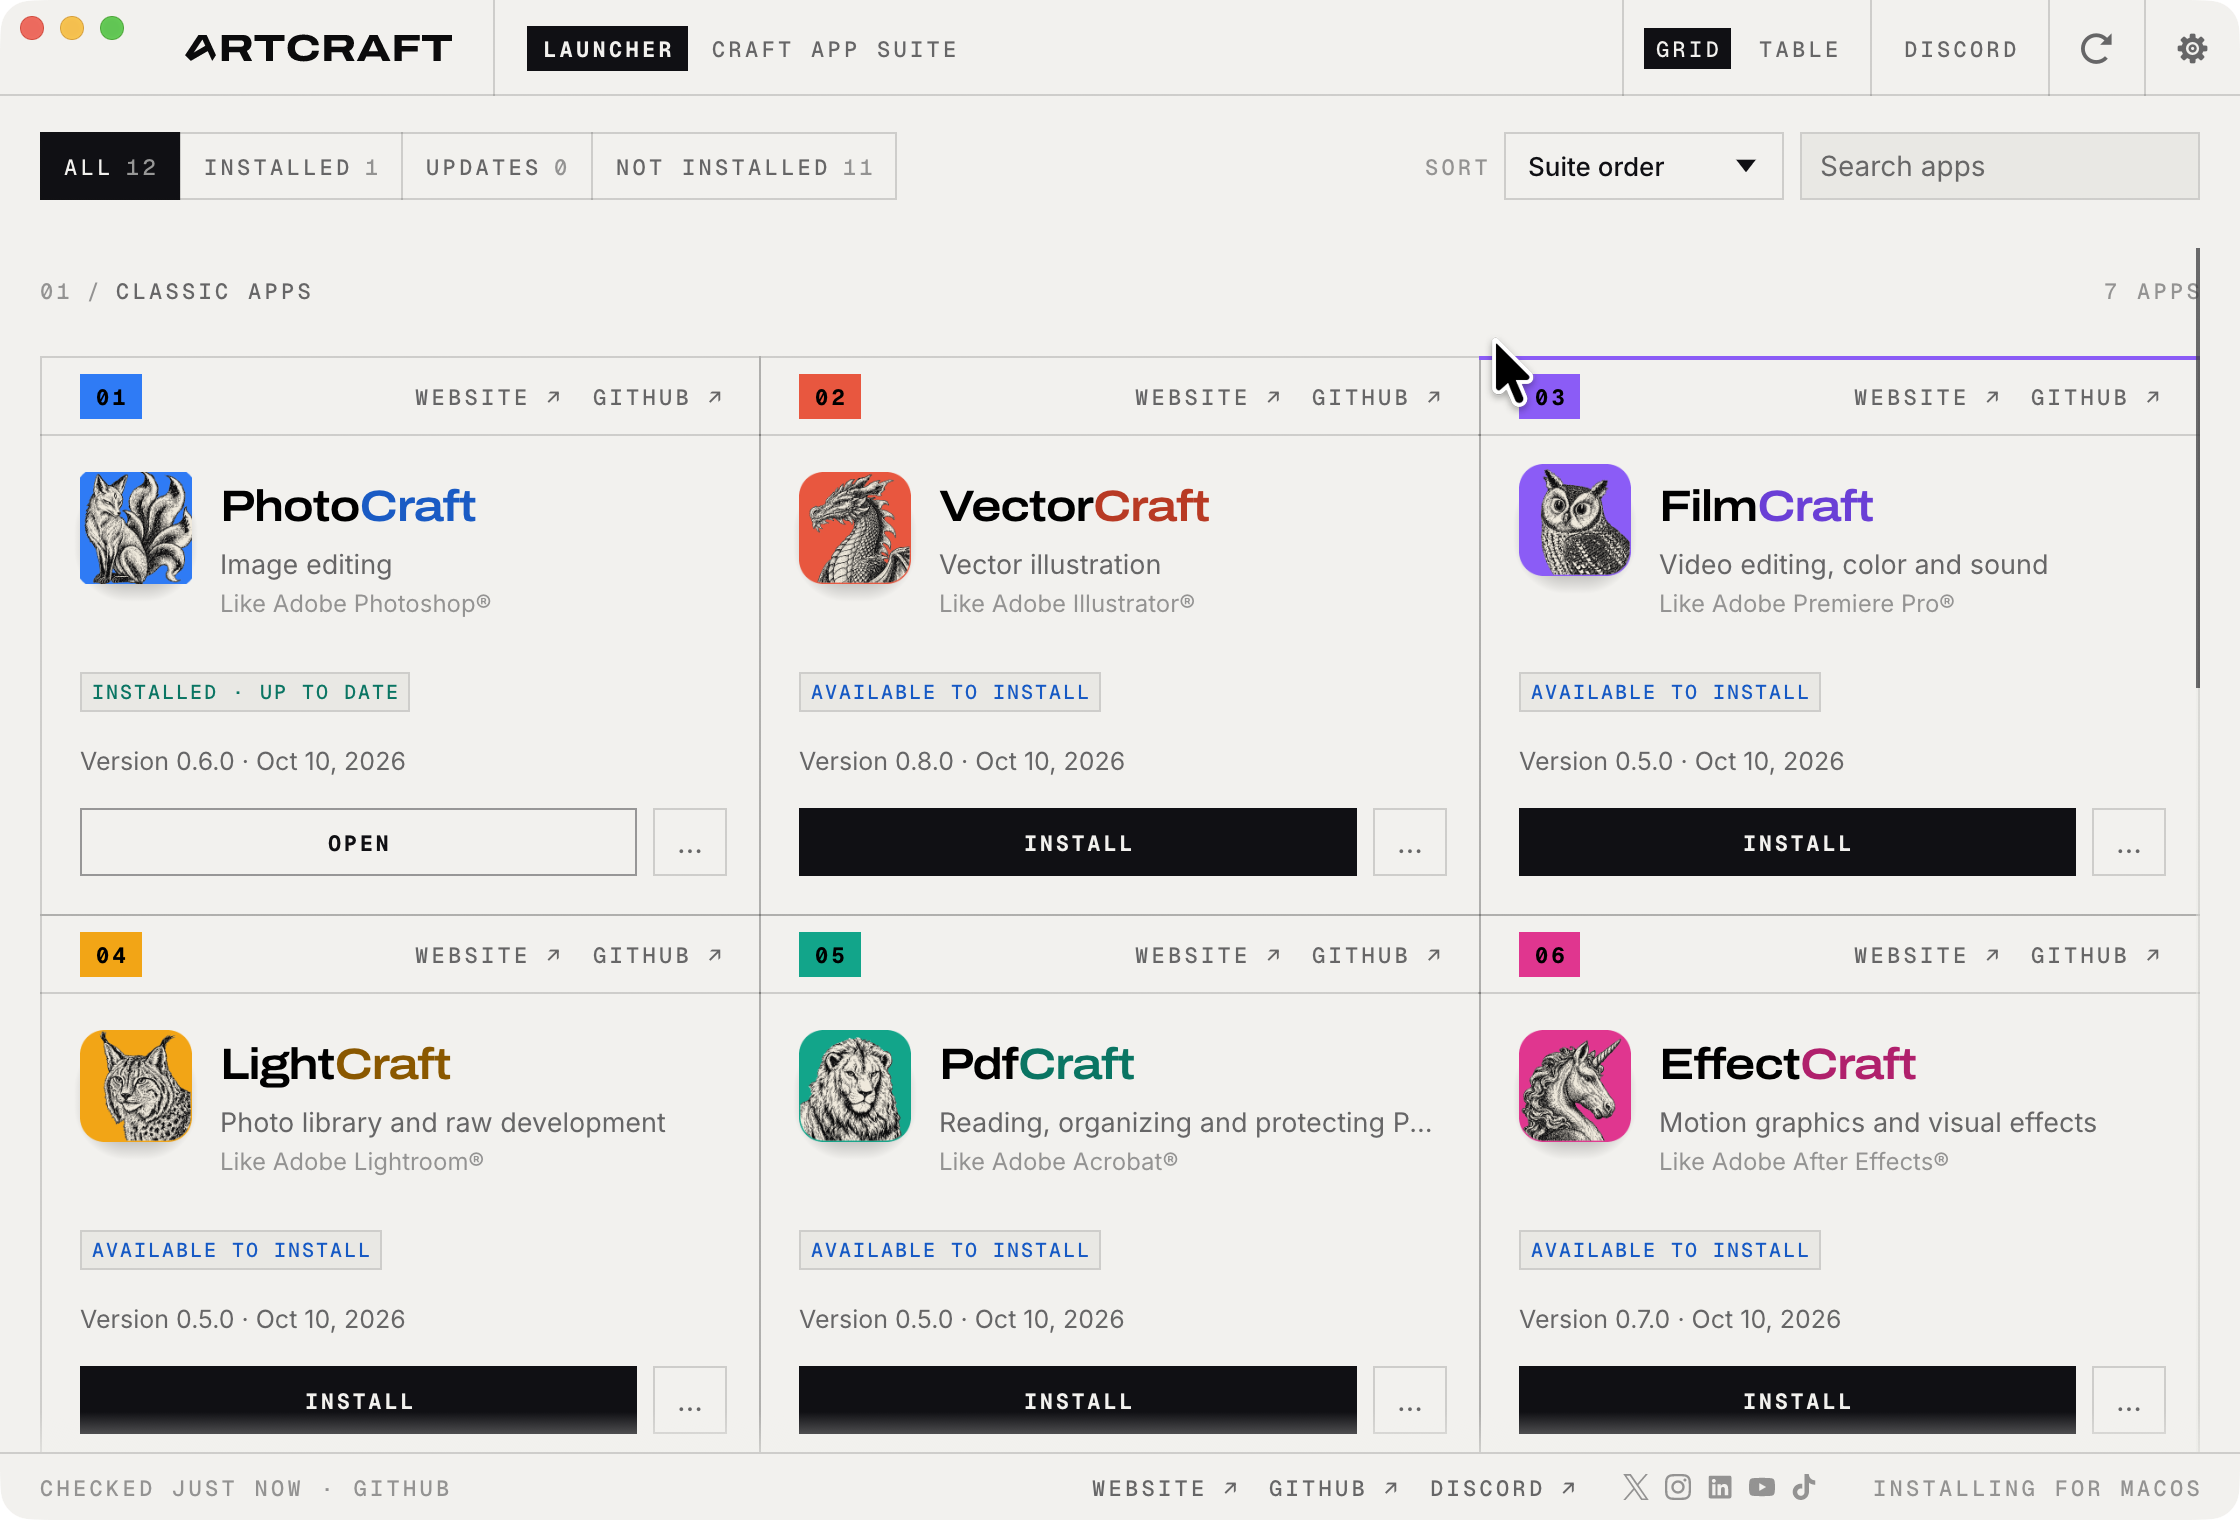The height and width of the screenshot is (1520, 2240).
Task: Filter by Installed 1 tab
Action: pos(291,166)
